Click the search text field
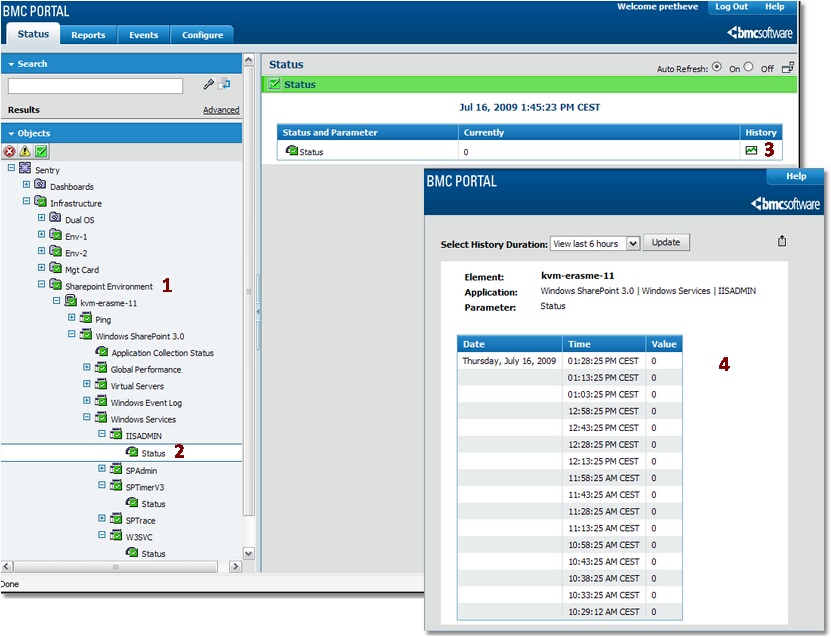 coord(95,85)
